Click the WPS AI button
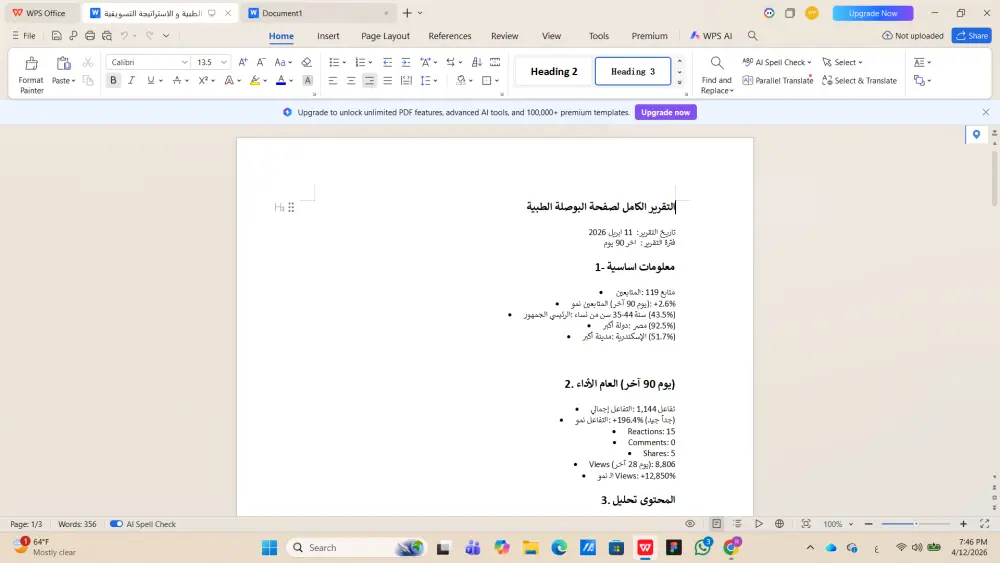Image resolution: width=1000 pixels, height=563 pixels. click(x=711, y=36)
